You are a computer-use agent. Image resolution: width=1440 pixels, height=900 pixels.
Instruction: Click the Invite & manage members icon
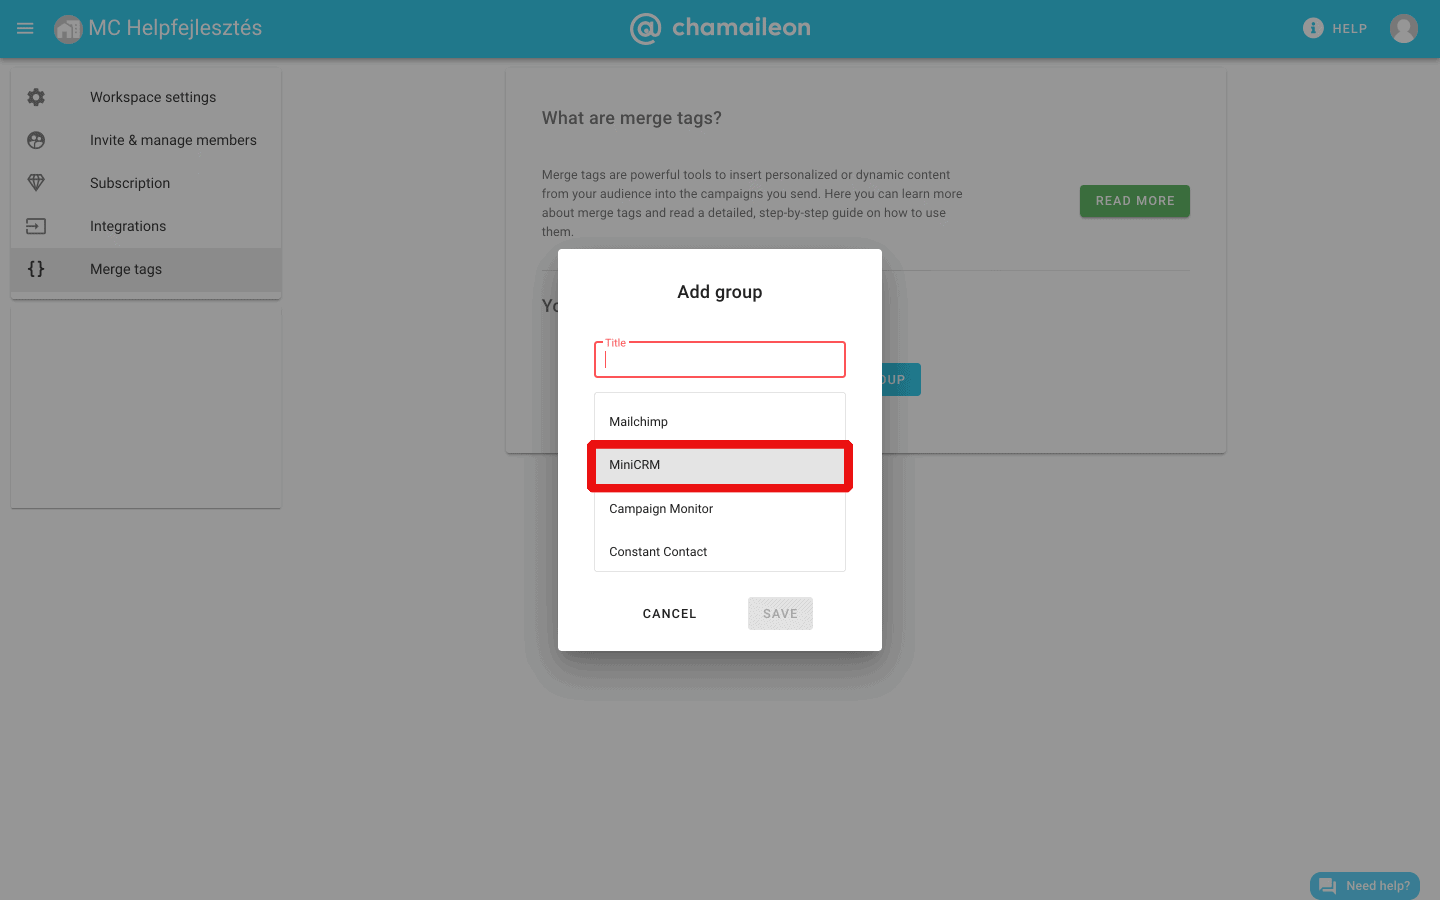(36, 140)
